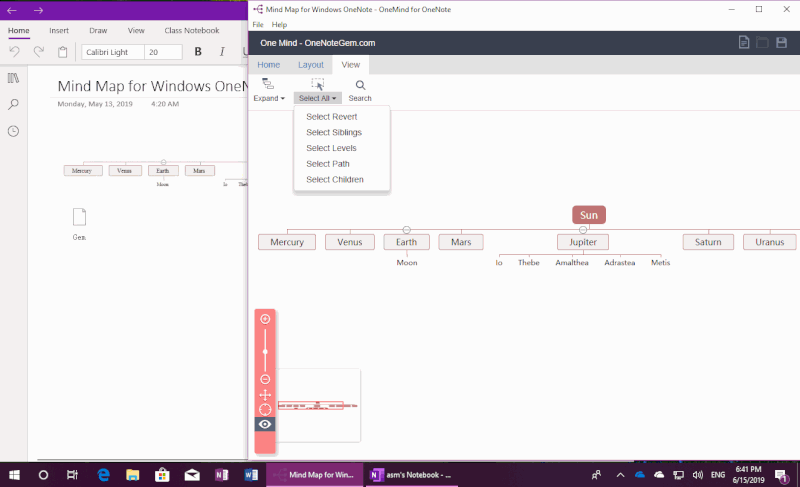Viewport: 800px width, 487px height.
Task: Click the new document icon in OneMind header
Action: tap(744, 42)
